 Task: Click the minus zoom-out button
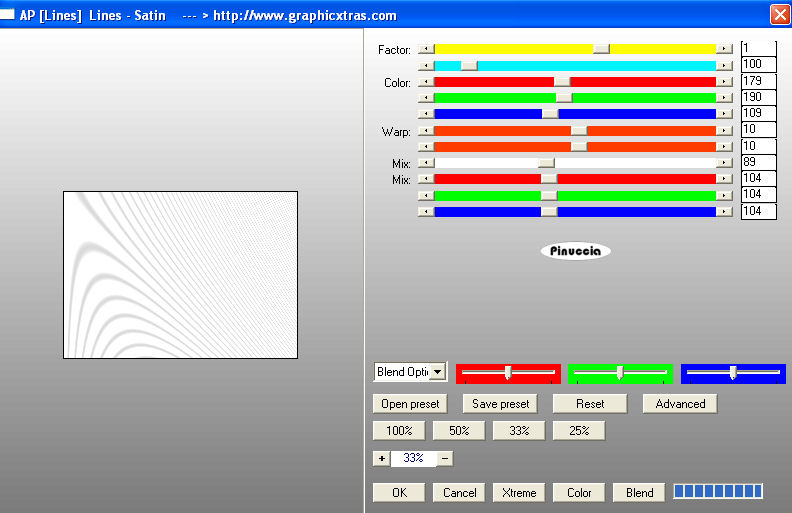pos(445,458)
